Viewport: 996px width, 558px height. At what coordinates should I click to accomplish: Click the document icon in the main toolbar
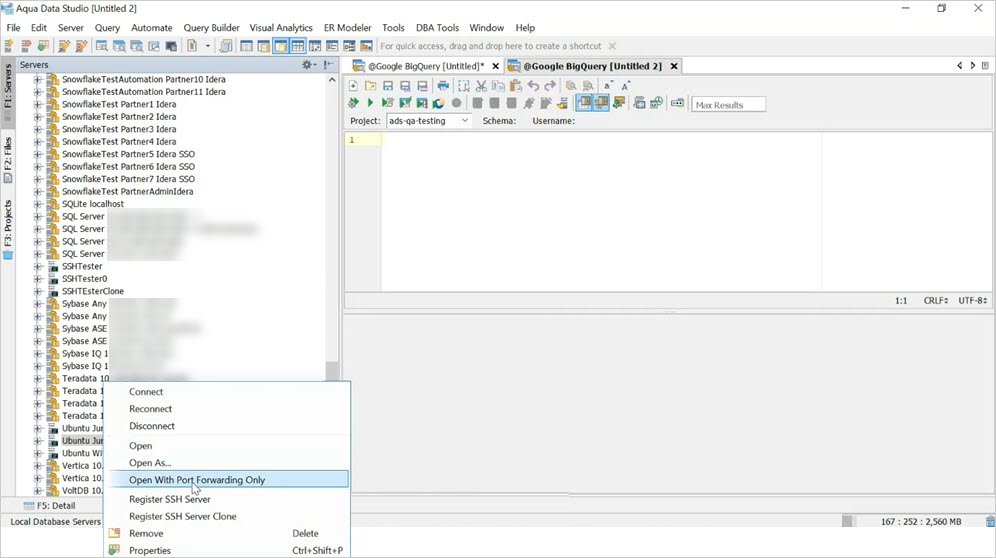tap(192, 46)
